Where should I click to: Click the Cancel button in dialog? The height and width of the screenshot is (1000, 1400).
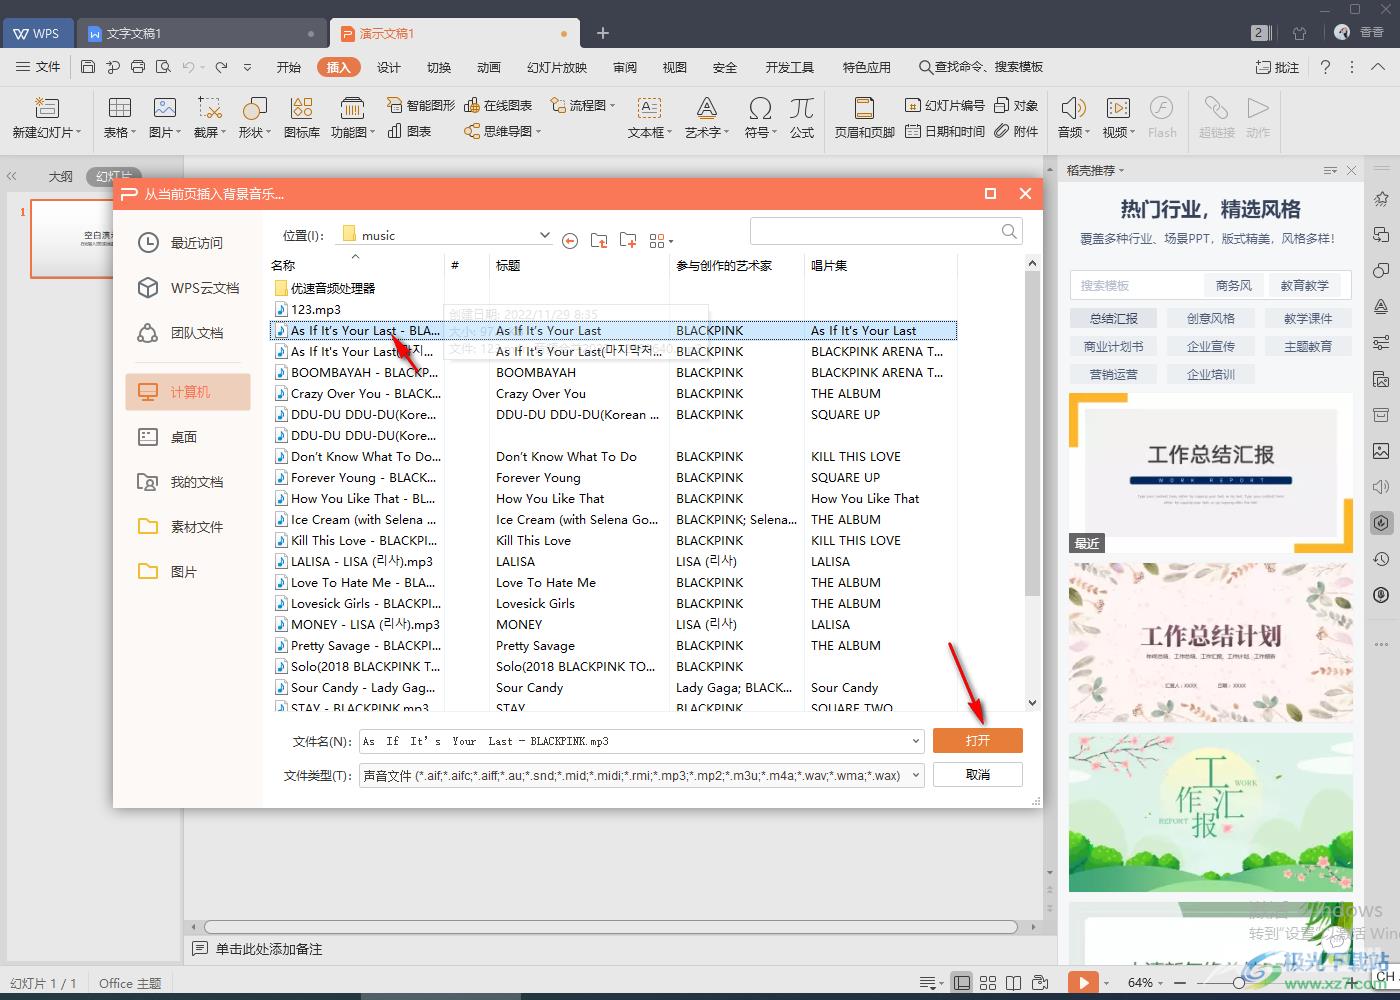[977, 775]
